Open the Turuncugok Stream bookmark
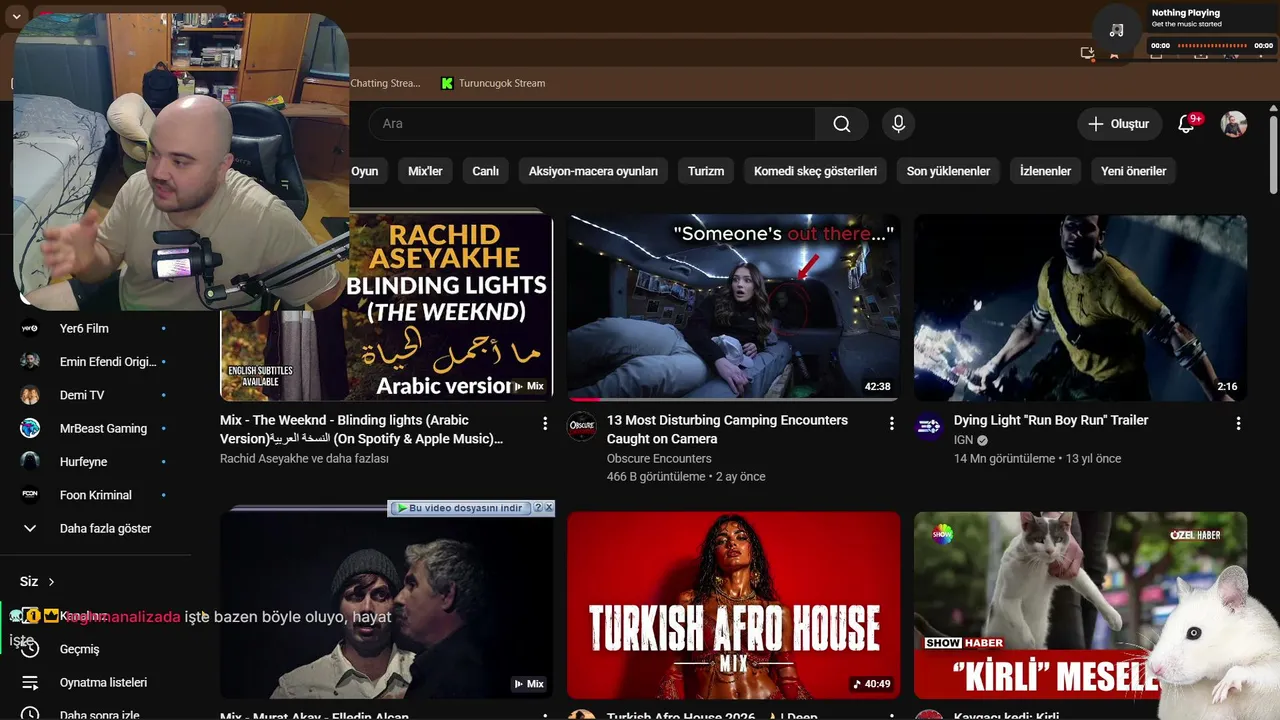Image resolution: width=1280 pixels, height=720 pixels. [493, 83]
